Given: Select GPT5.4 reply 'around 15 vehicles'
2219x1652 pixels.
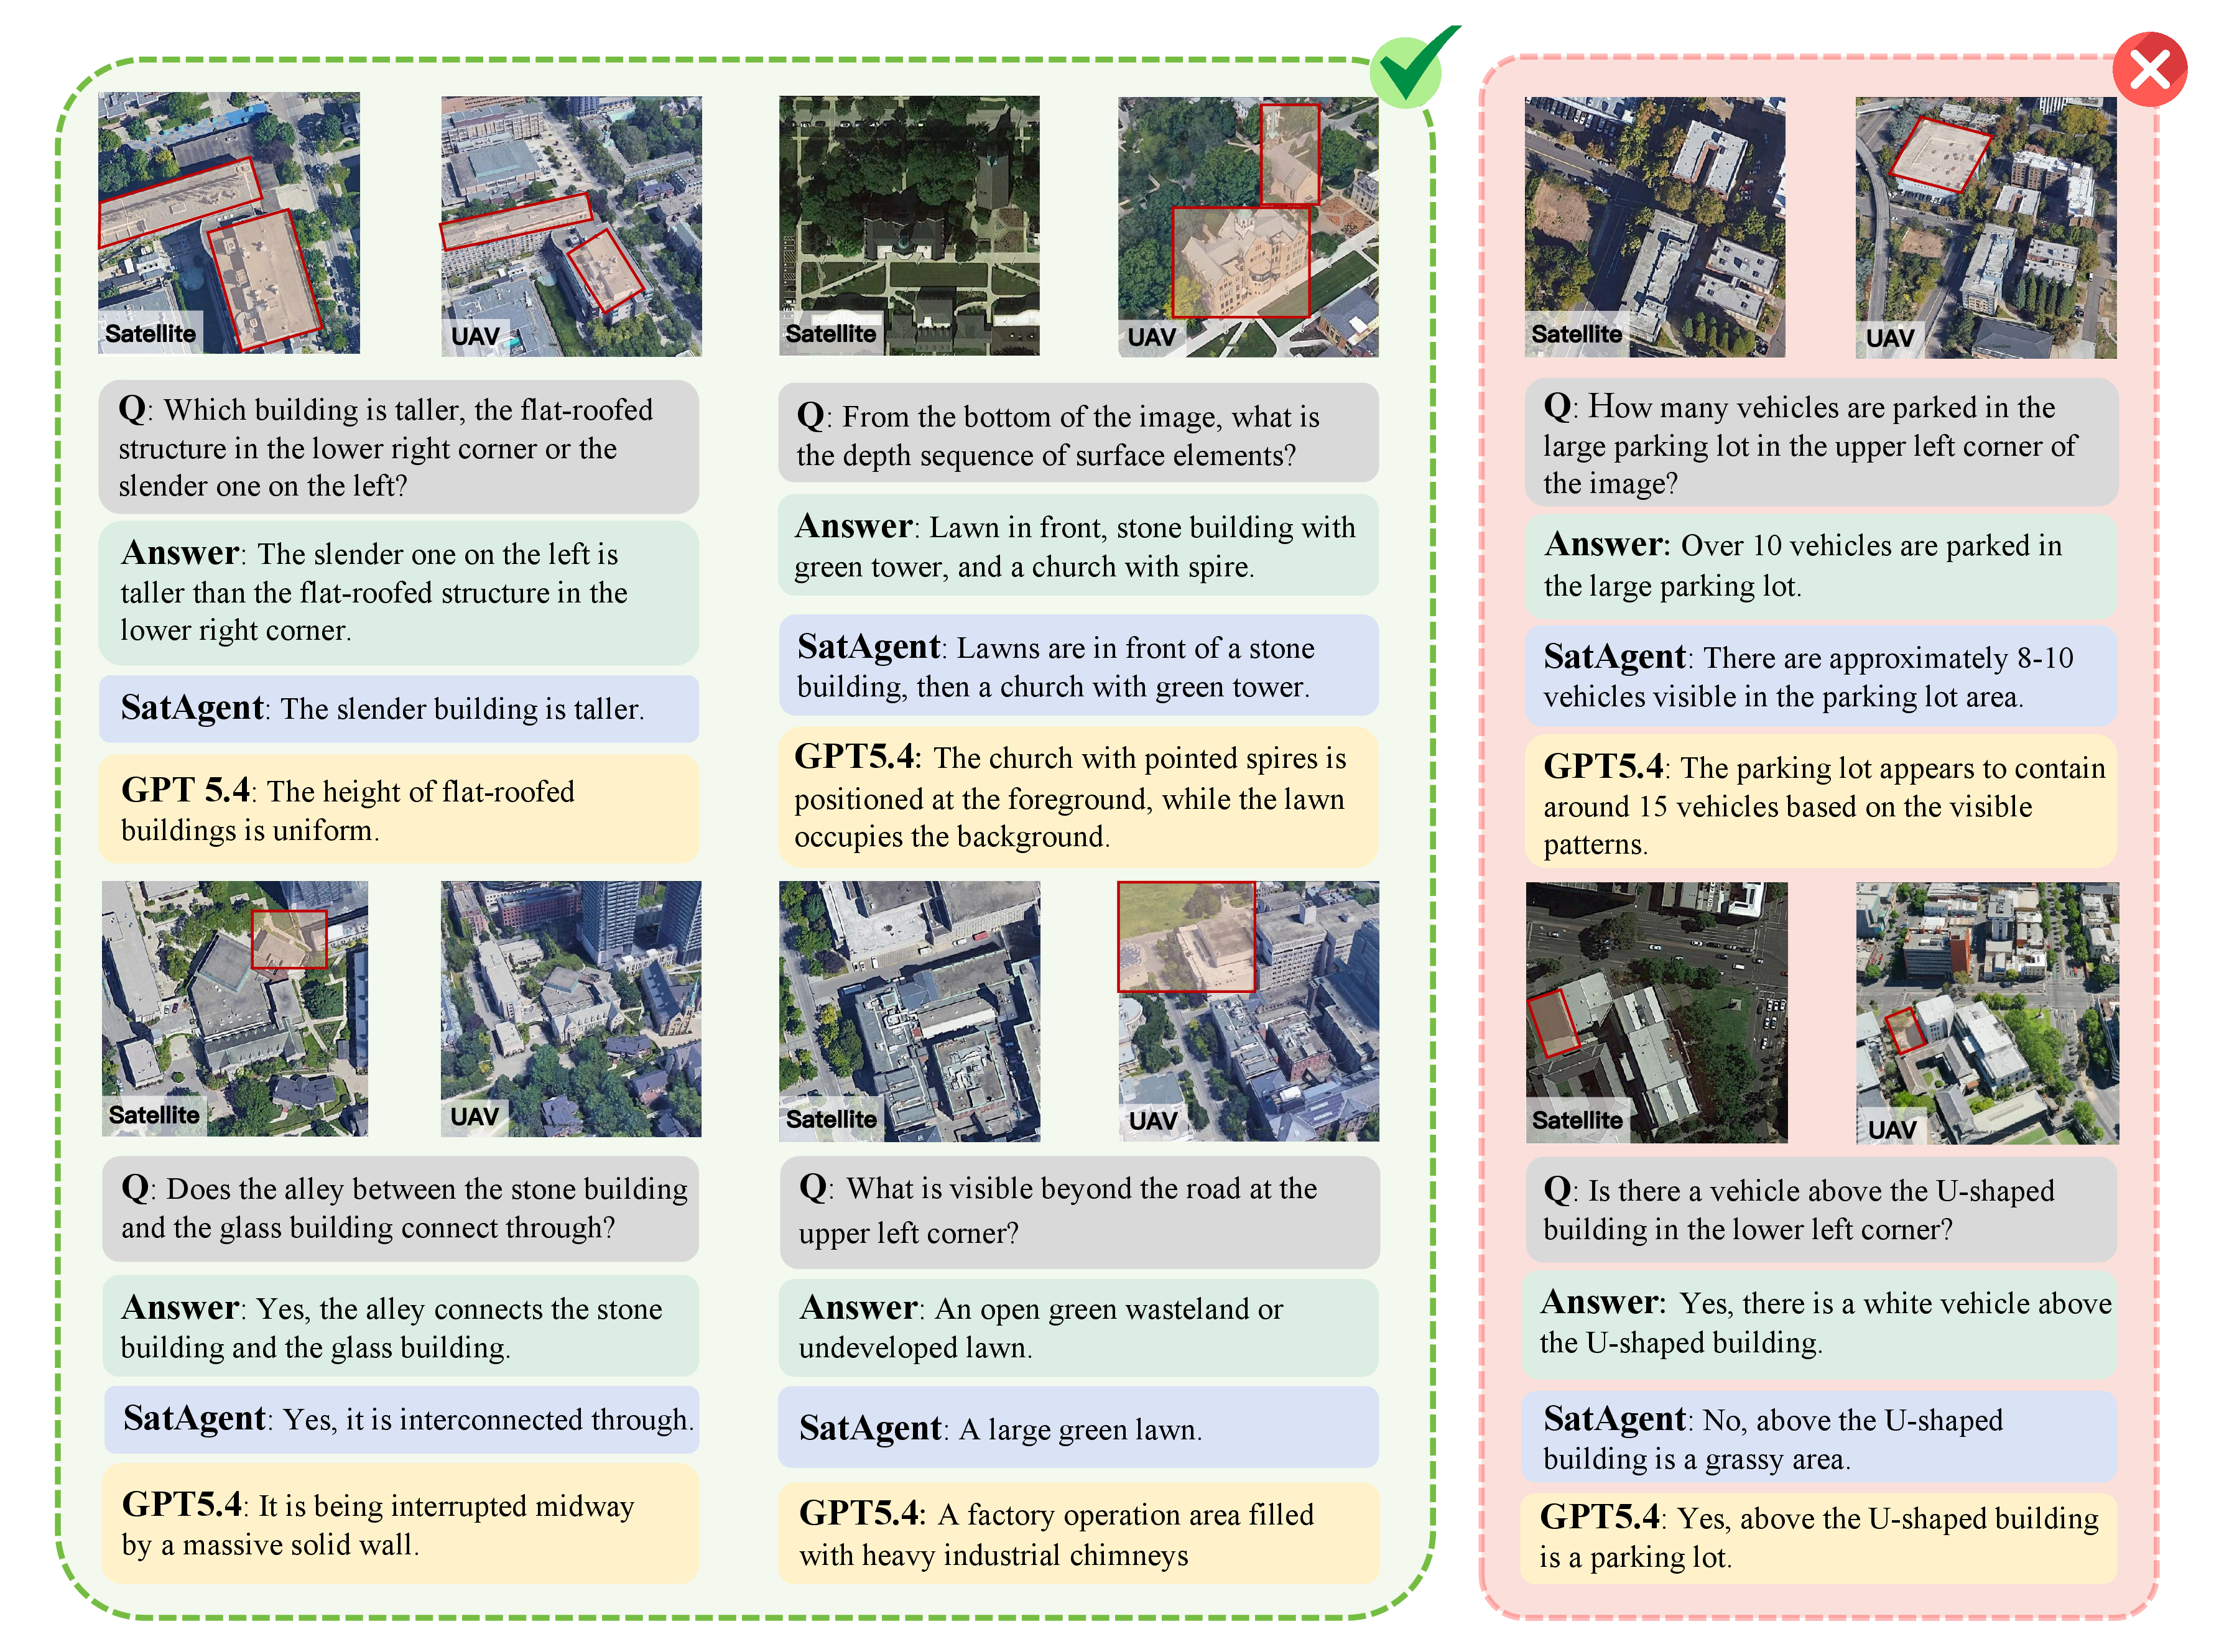Looking at the screenshot, I should 1821,802.
